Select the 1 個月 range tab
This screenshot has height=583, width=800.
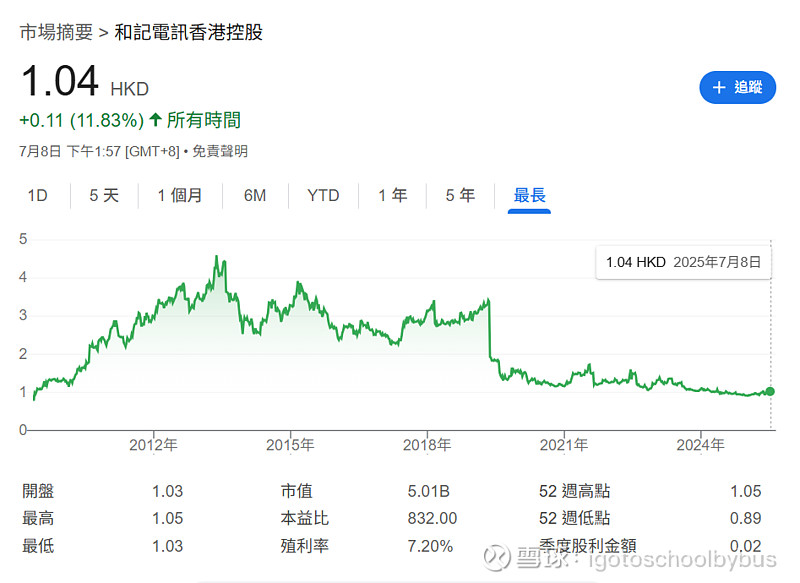tap(180, 195)
